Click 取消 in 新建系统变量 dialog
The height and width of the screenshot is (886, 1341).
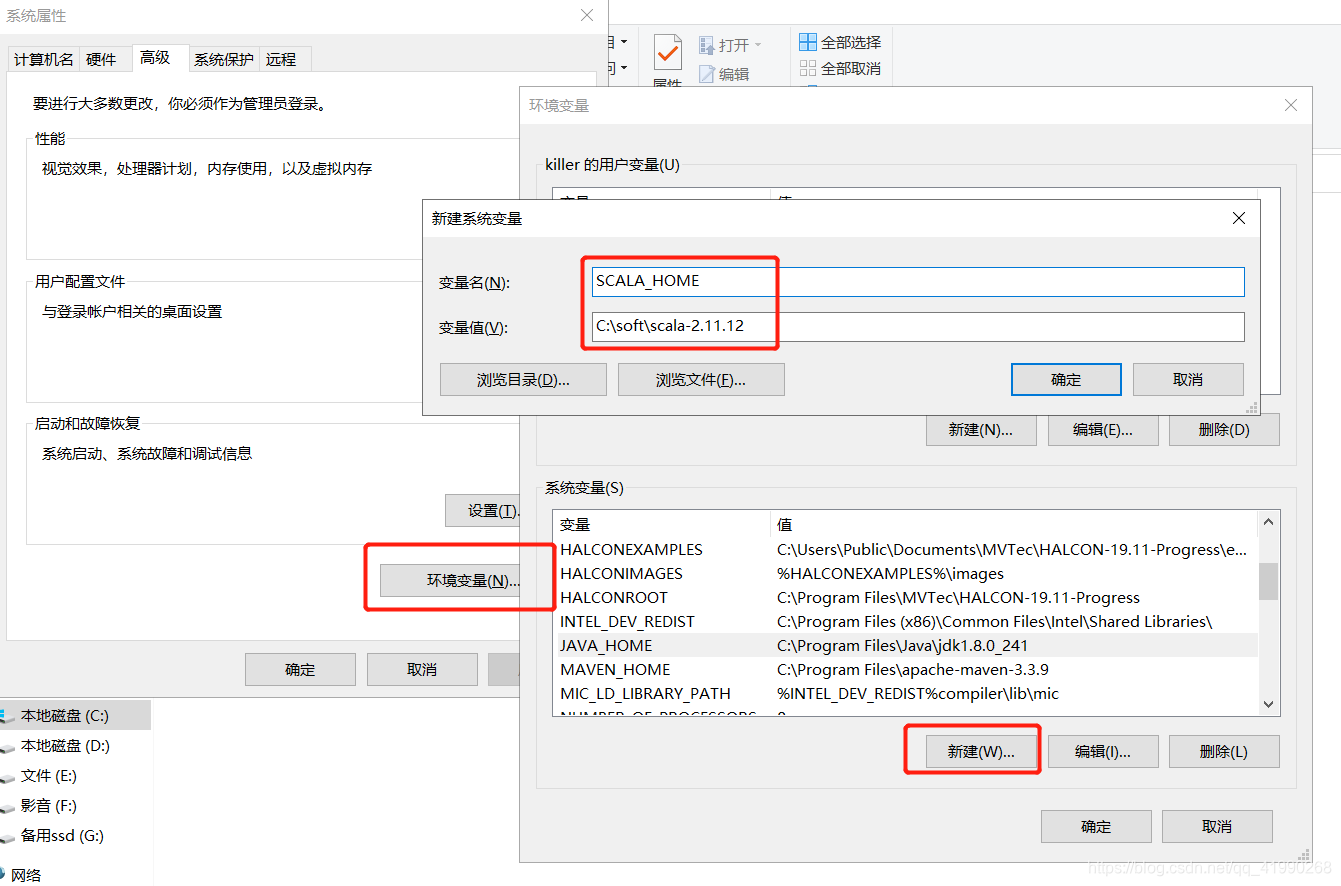tap(1188, 380)
